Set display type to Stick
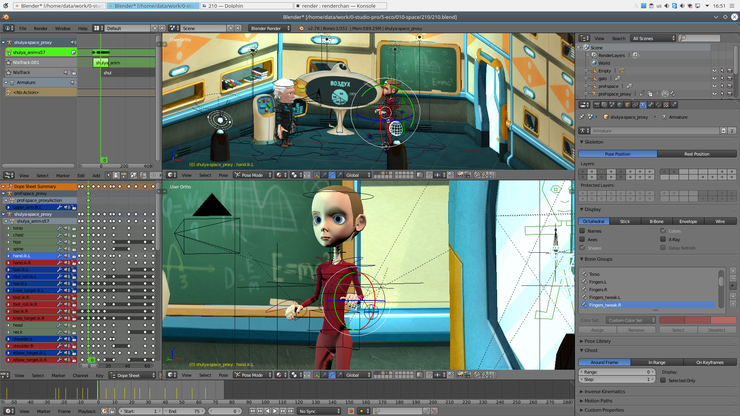The height and width of the screenshot is (416, 740). pos(625,221)
